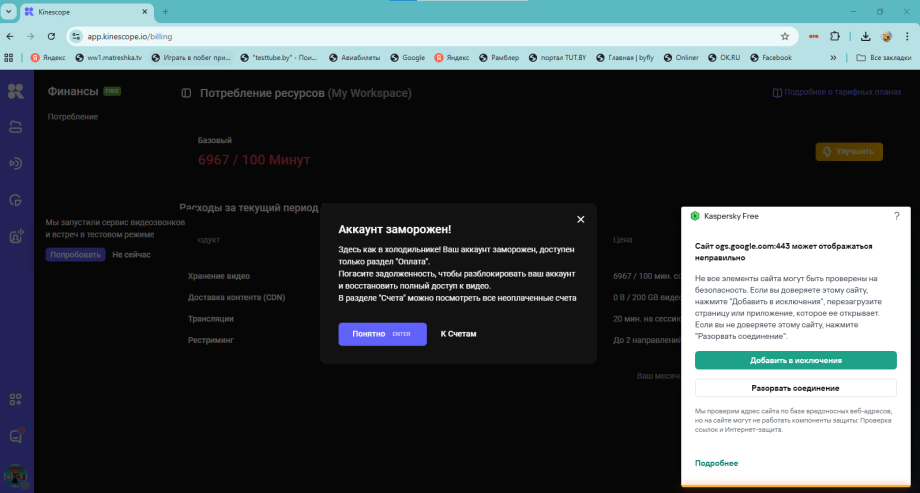Click the Понятно button in the dialog
This screenshot has width=920, height=493.
(382, 334)
